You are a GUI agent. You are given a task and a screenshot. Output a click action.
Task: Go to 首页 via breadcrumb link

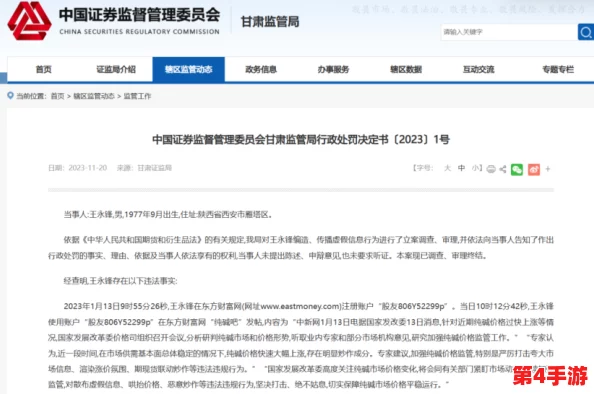[x=58, y=96]
